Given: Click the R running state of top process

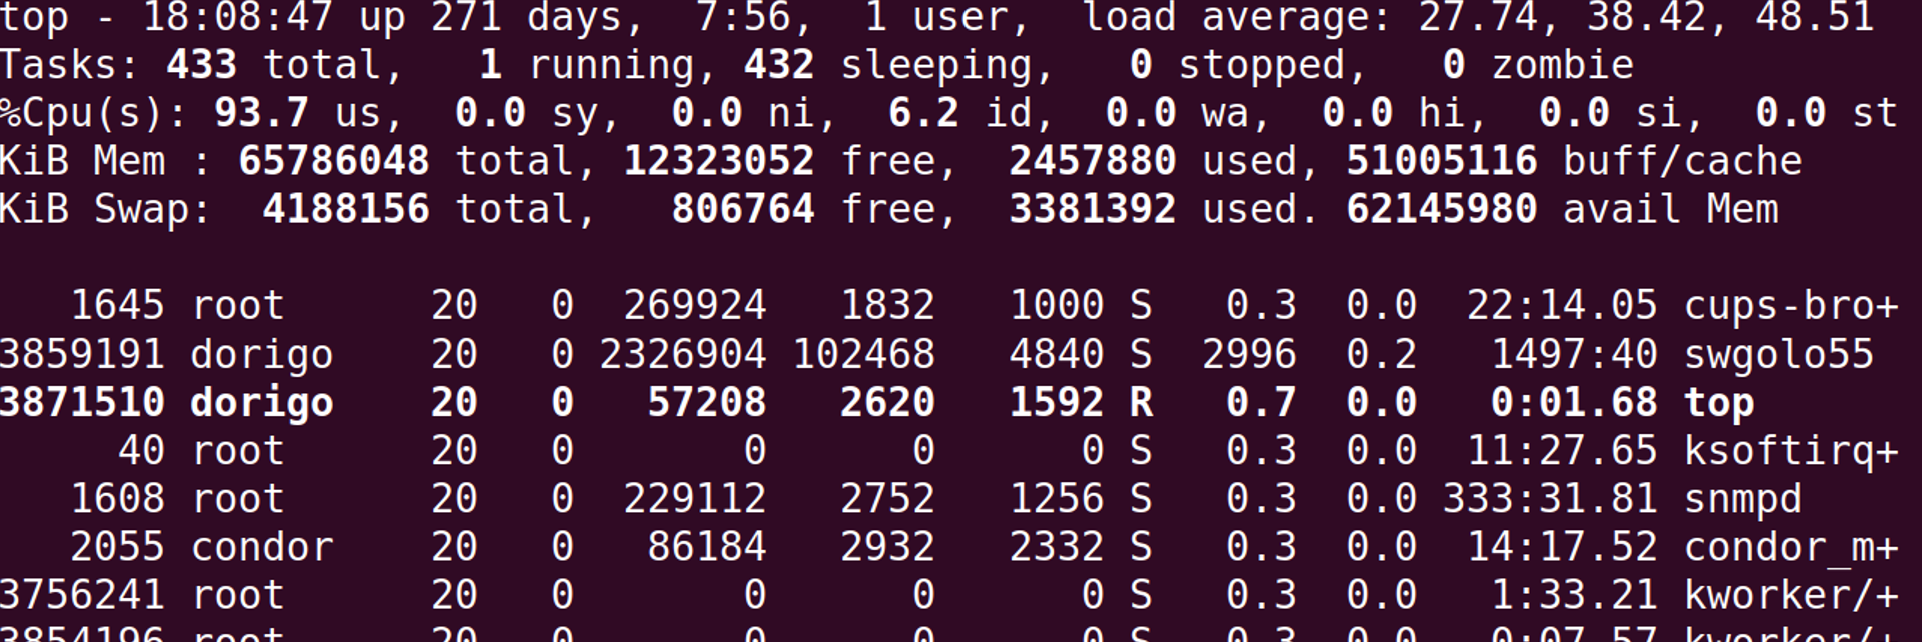Looking at the screenshot, I should pyautogui.click(x=1140, y=403).
